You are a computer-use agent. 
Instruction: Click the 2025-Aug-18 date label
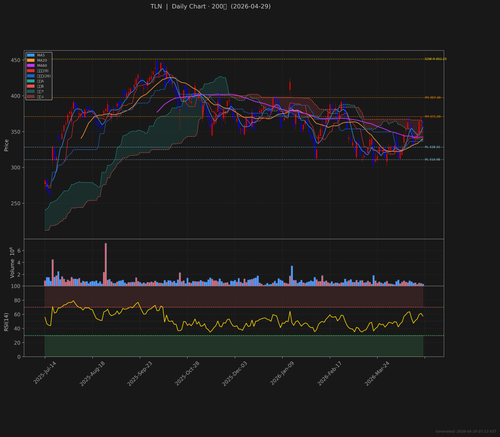click(x=92, y=373)
